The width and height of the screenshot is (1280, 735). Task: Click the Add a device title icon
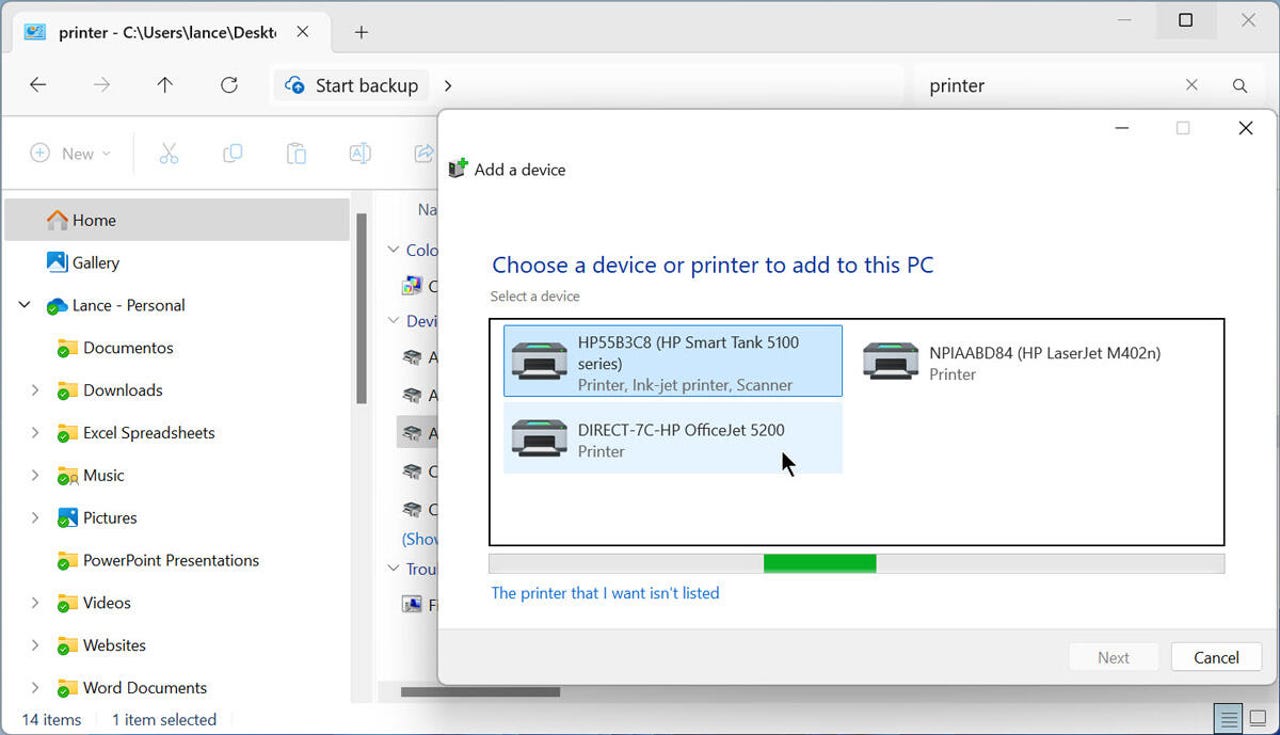[458, 168]
